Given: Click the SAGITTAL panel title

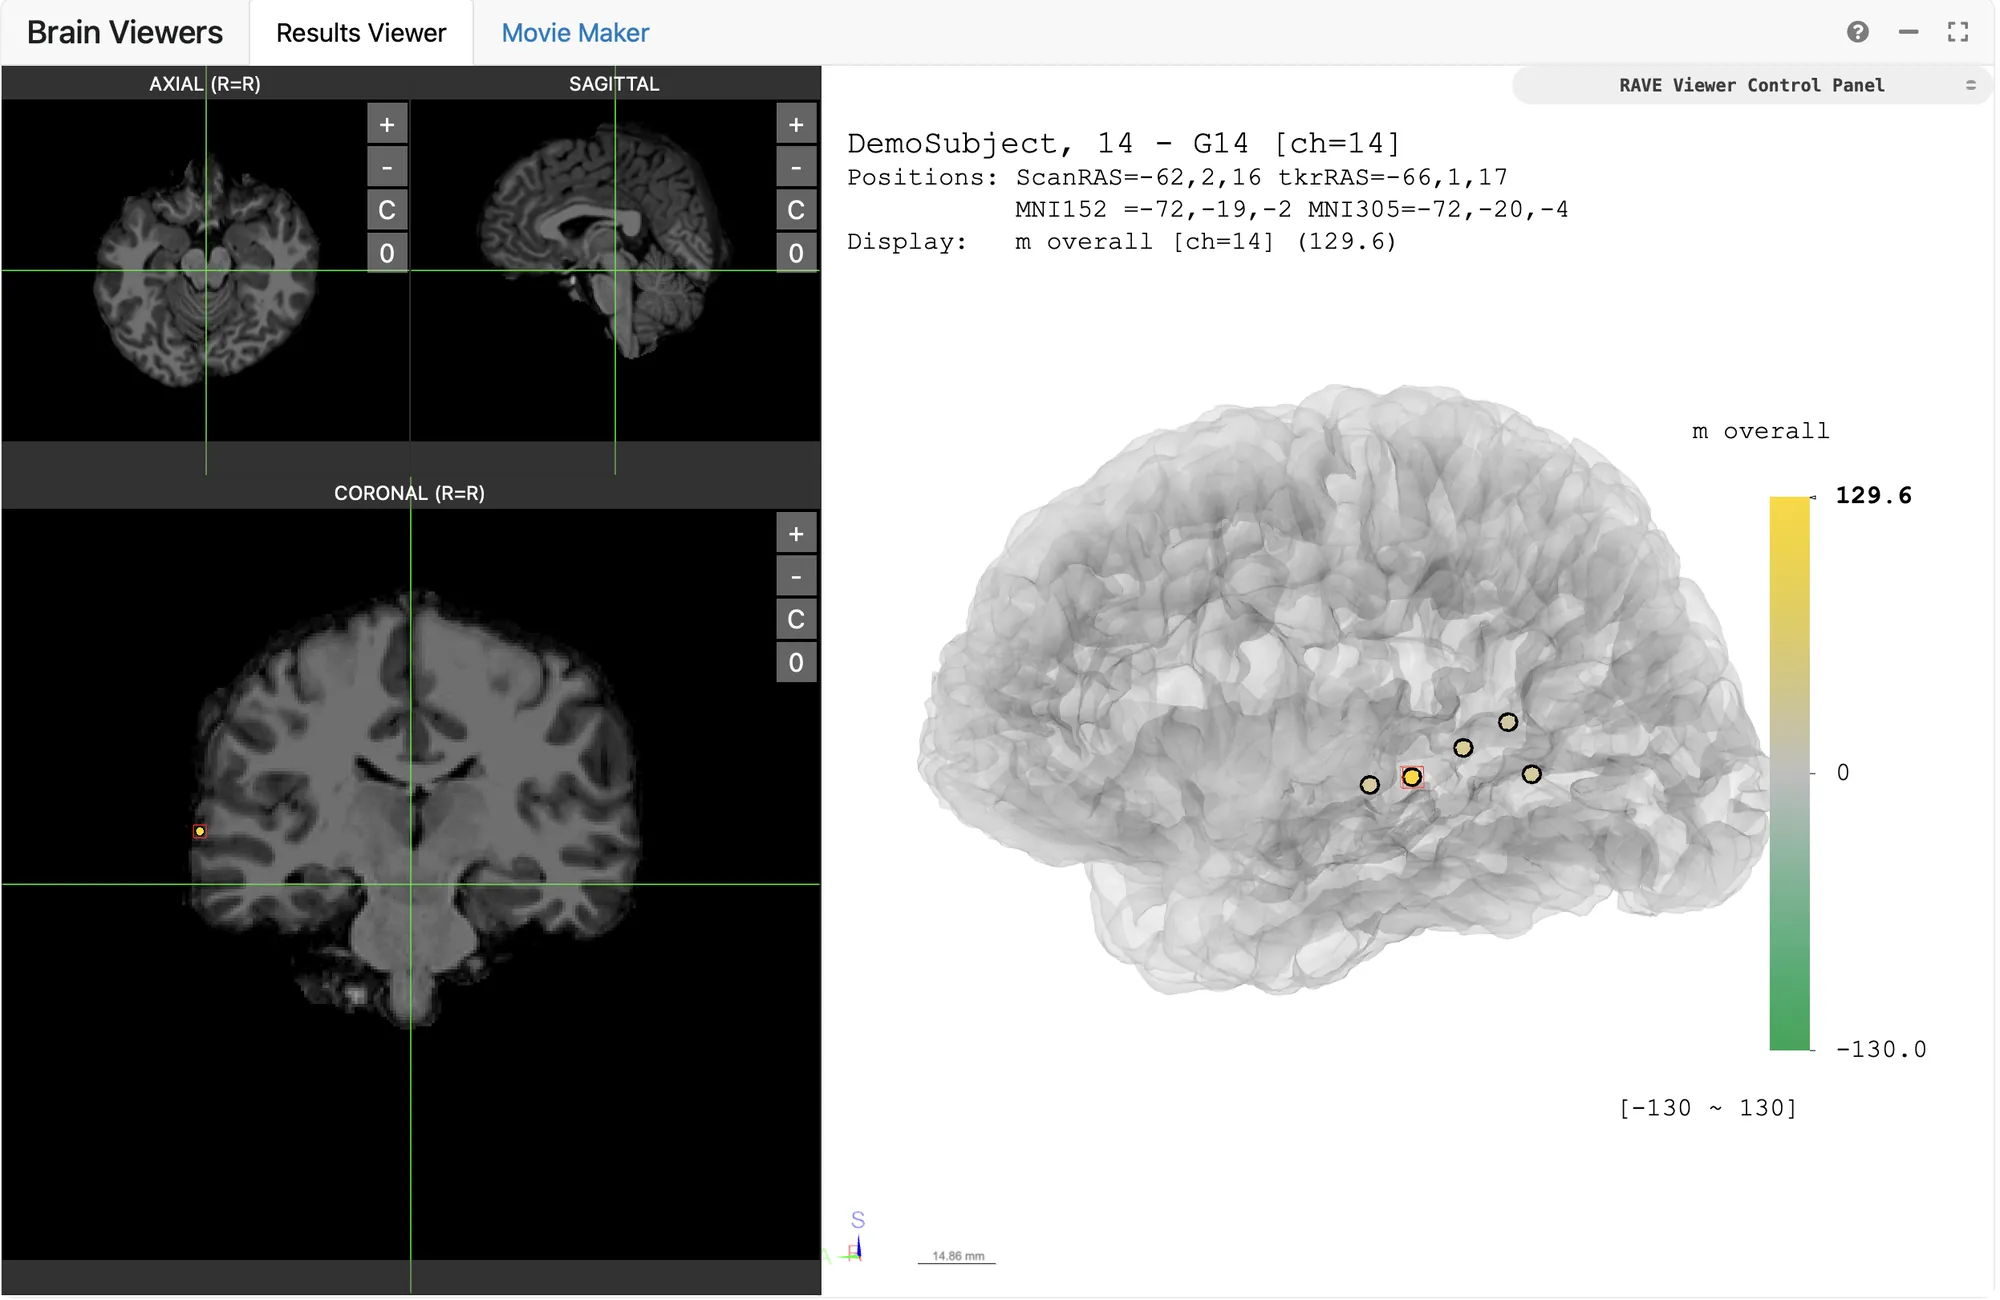Looking at the screenshot, I should click(x=614, y=84).
